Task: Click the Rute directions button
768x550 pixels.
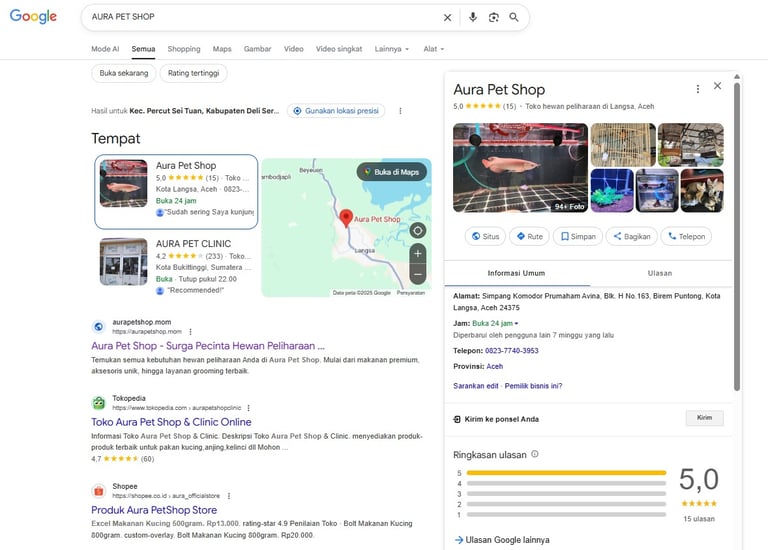Action: (x=529, y=237)
